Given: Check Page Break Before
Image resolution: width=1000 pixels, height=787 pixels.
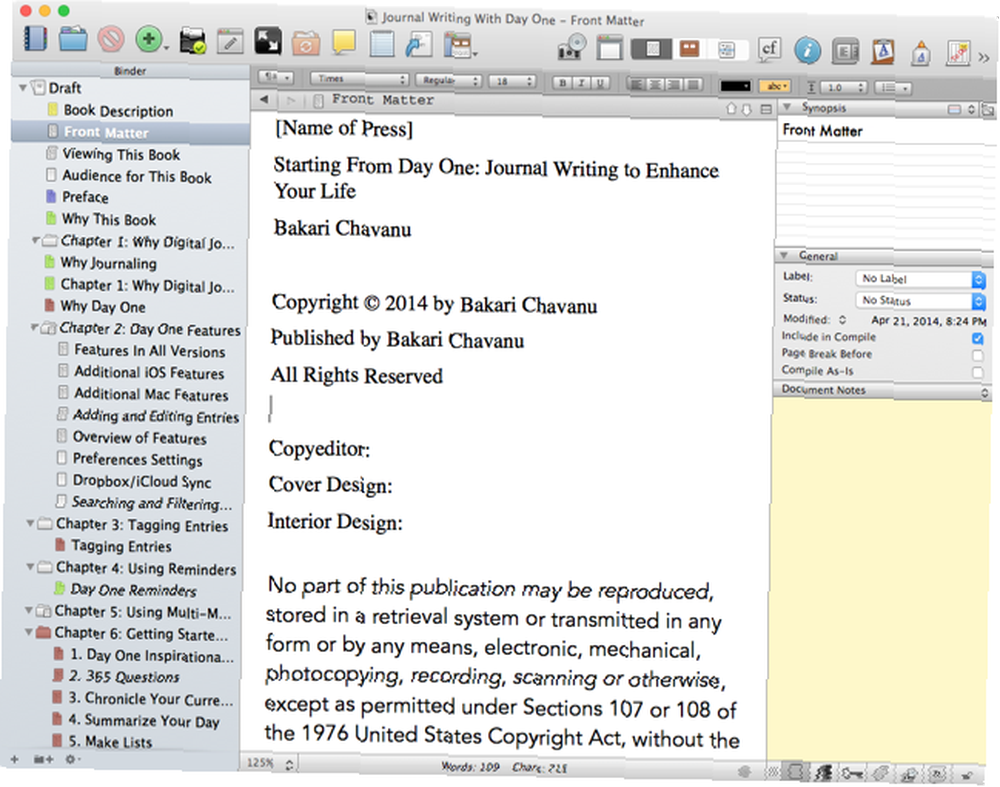Looking at the screenshot, I should (x=978, y=355).
